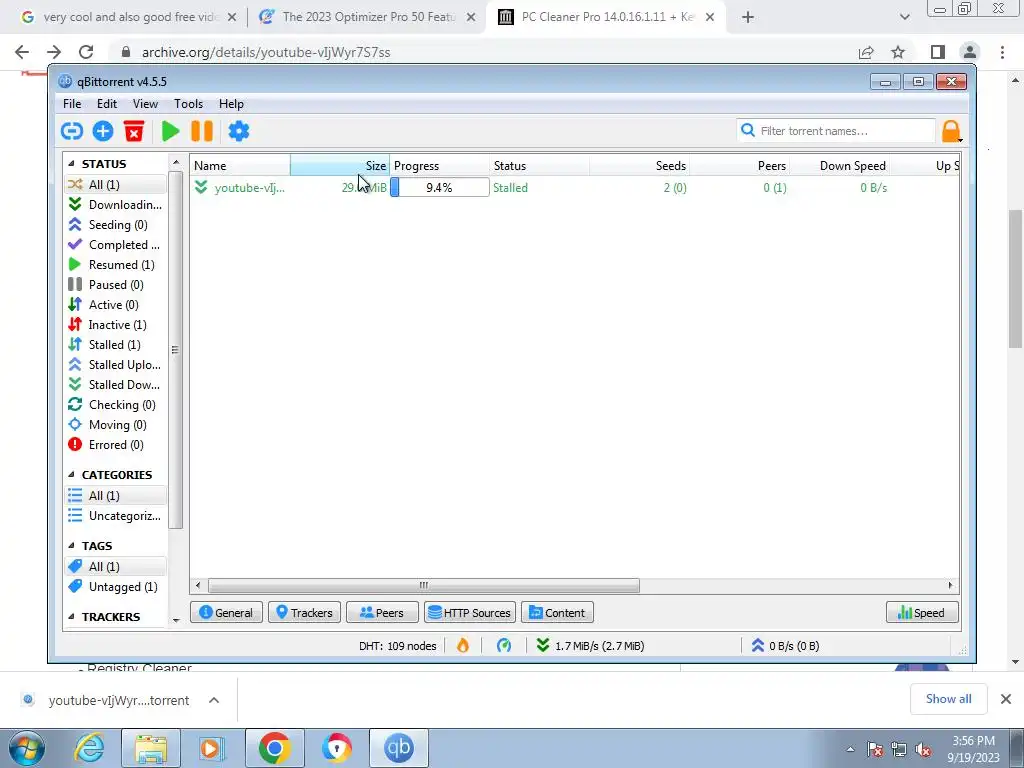Image resolution: width=1024 pixels, height=768 pixels.
Task: Click the DHT: 109 nodes text
Action: [x=398, y=646]
